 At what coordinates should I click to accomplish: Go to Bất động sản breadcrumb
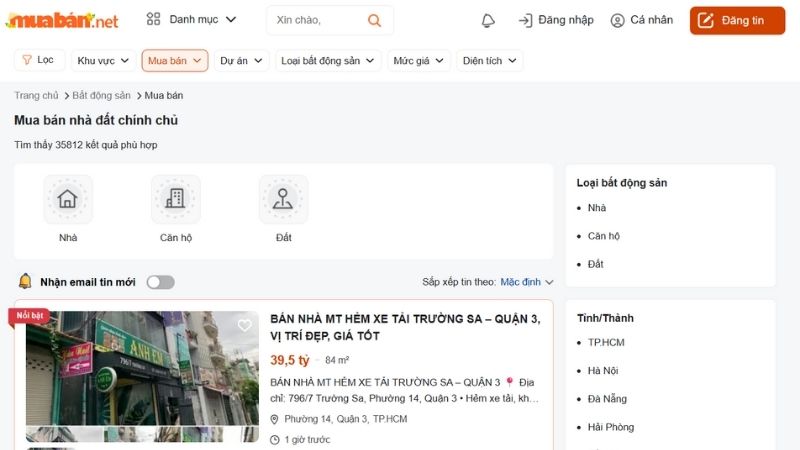point(101,95)
